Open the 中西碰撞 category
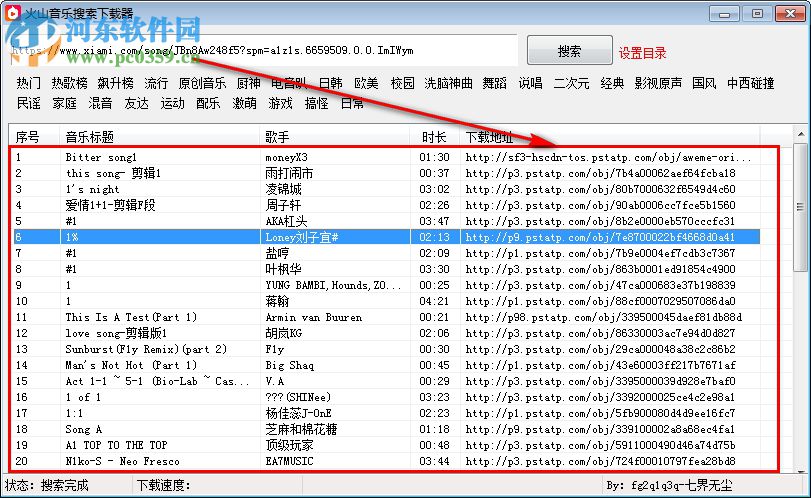 point(750,83)
